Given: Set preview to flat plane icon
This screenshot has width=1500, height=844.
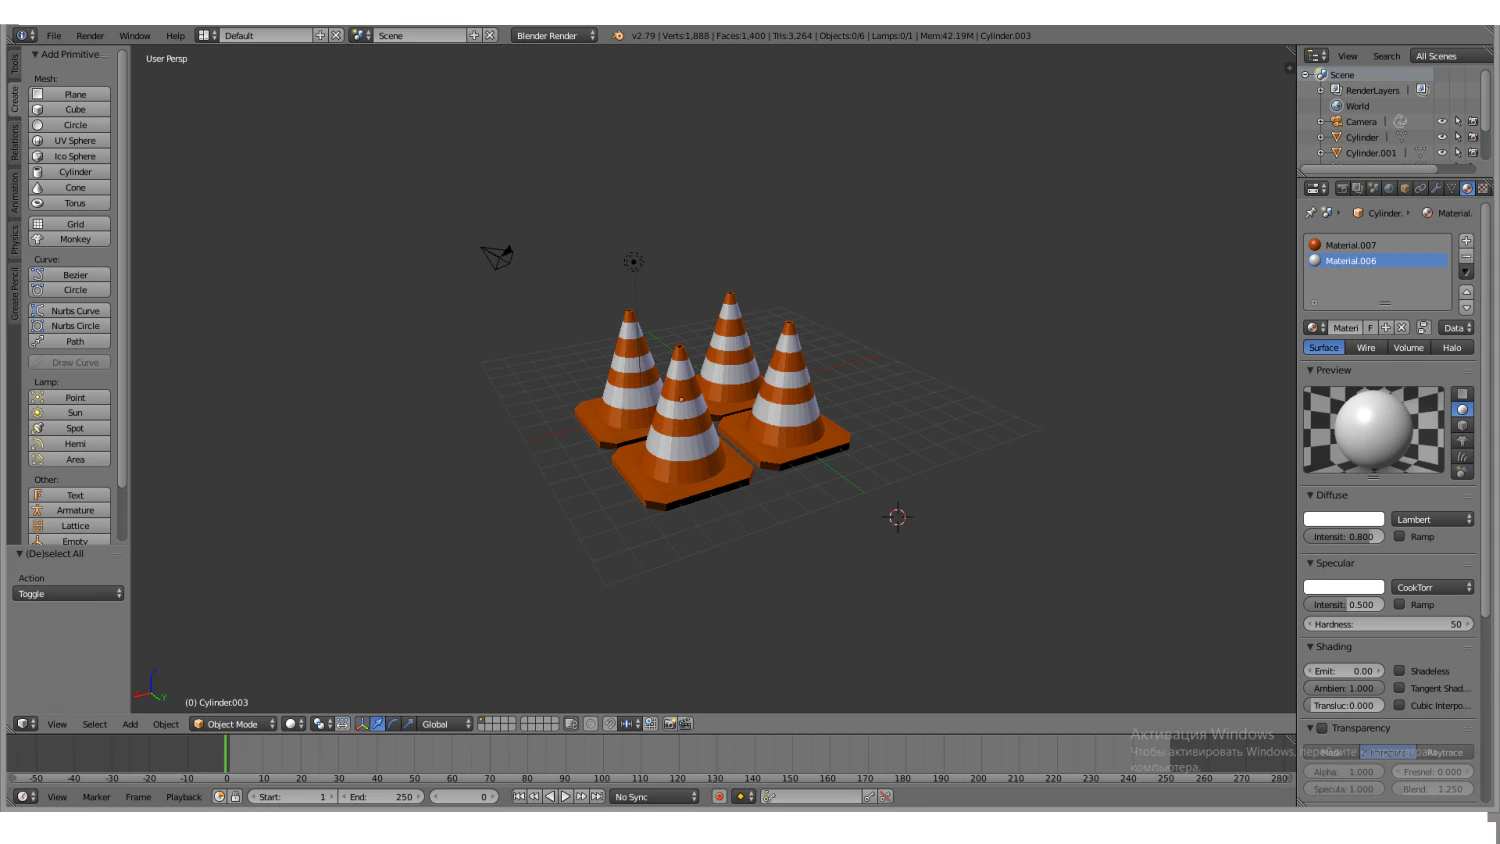Looking at the screenshot, I should tap(1462, 394).
